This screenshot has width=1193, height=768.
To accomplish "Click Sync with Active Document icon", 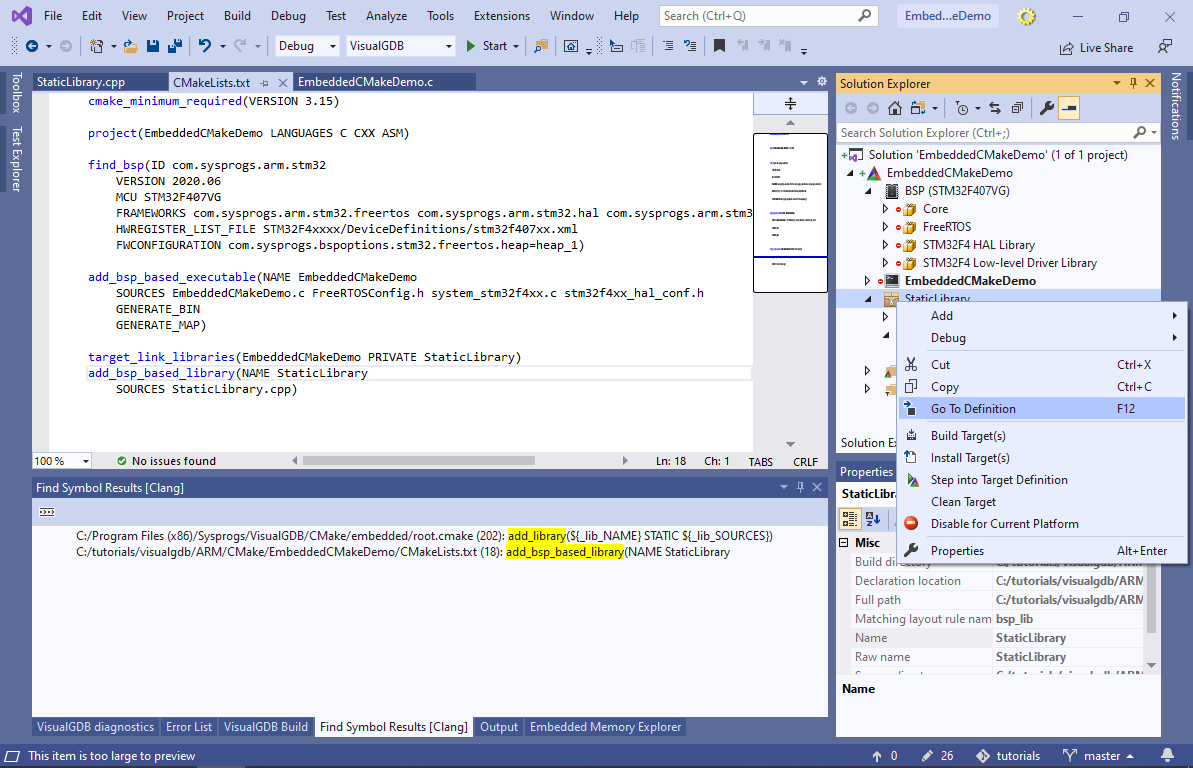I will click(x=994, y=108).
